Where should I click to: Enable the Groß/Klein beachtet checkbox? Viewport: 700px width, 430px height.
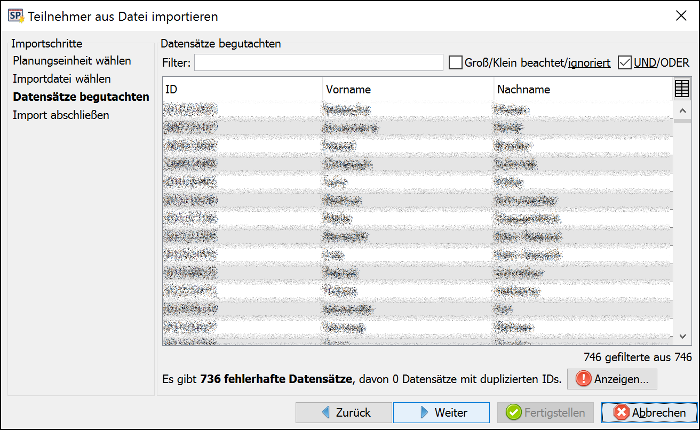coord(455,63)
